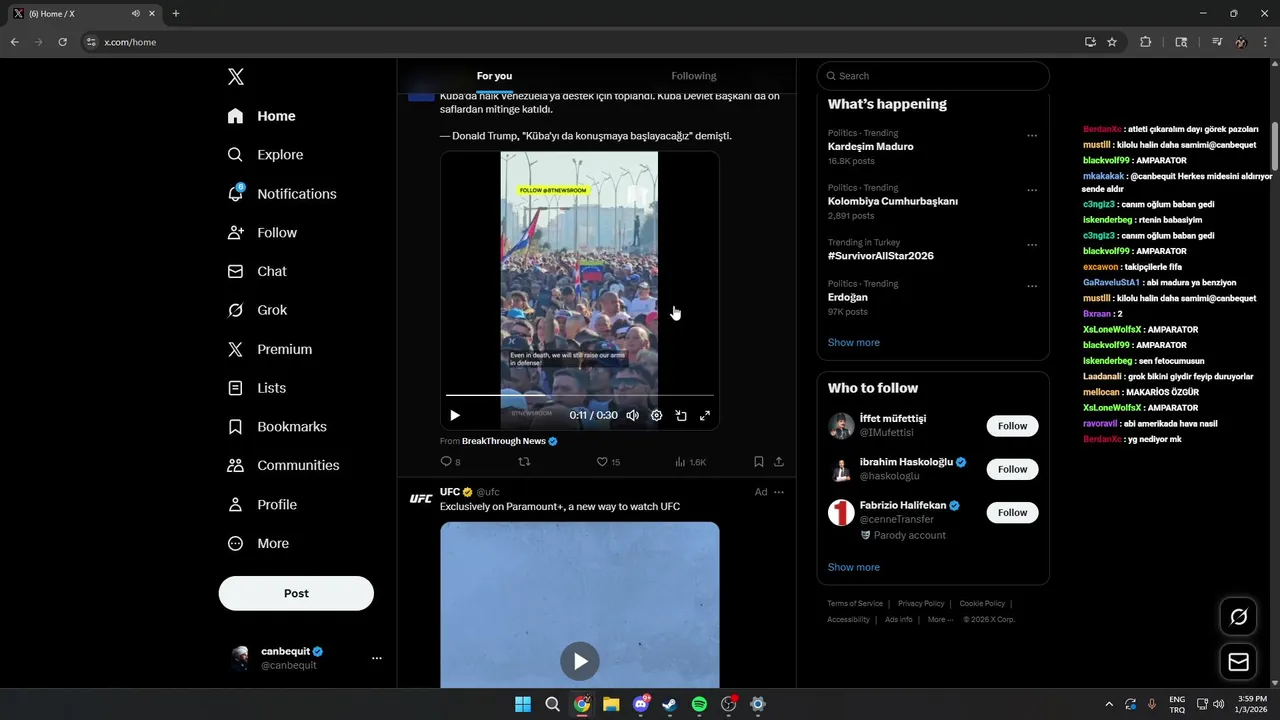Open UFC profile avatar

point(421,498)
